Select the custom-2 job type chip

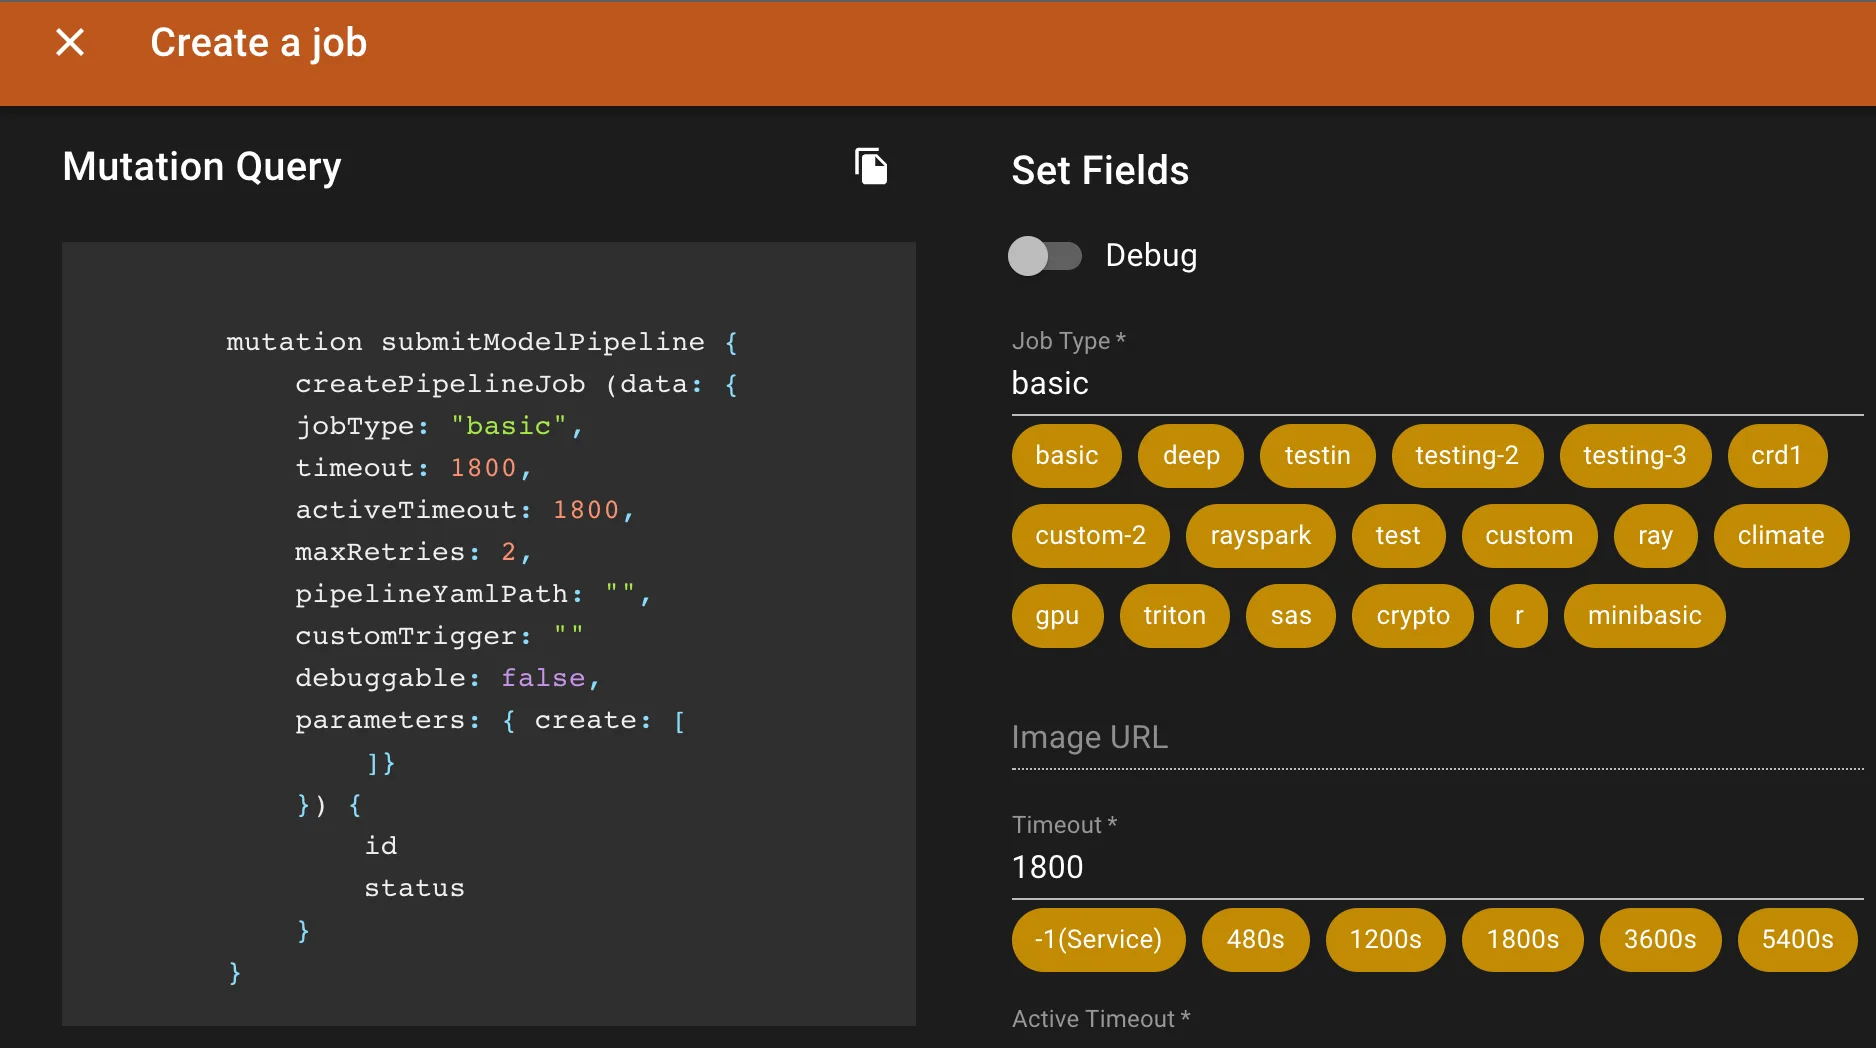[1090, 536]
